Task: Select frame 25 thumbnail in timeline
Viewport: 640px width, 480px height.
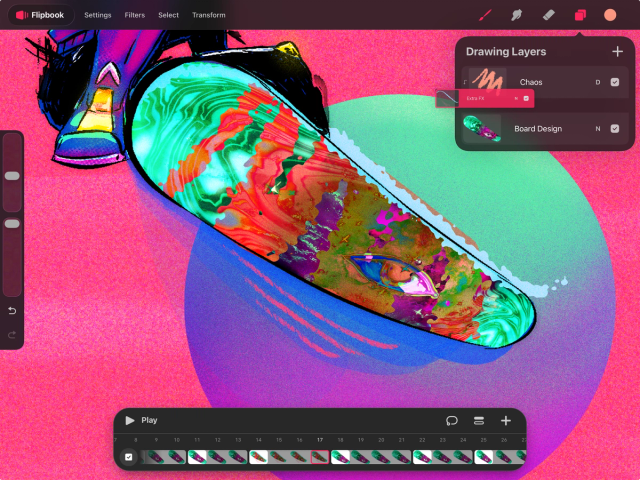Action: tap(484, 457)
